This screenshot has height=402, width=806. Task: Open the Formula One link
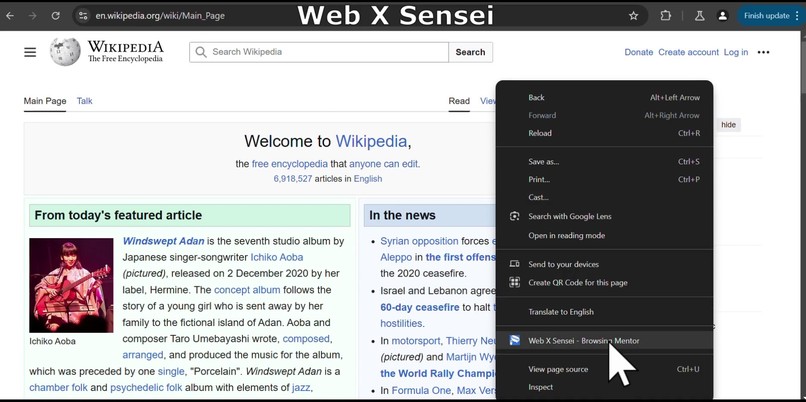[x=422, y=391]
